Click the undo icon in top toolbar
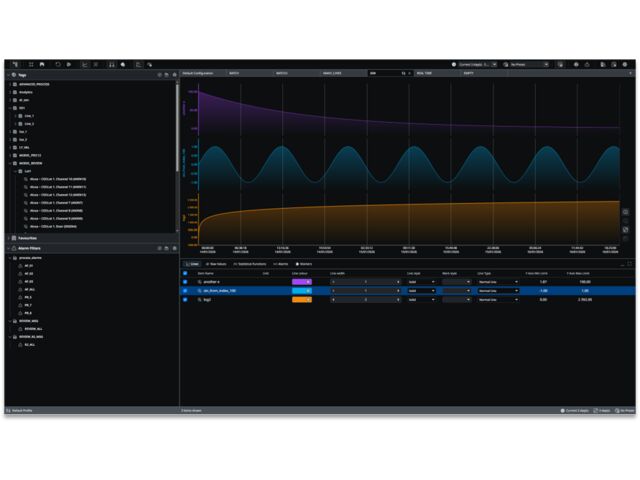This screenshot has width=640, height=480. [x=57, y=64]
